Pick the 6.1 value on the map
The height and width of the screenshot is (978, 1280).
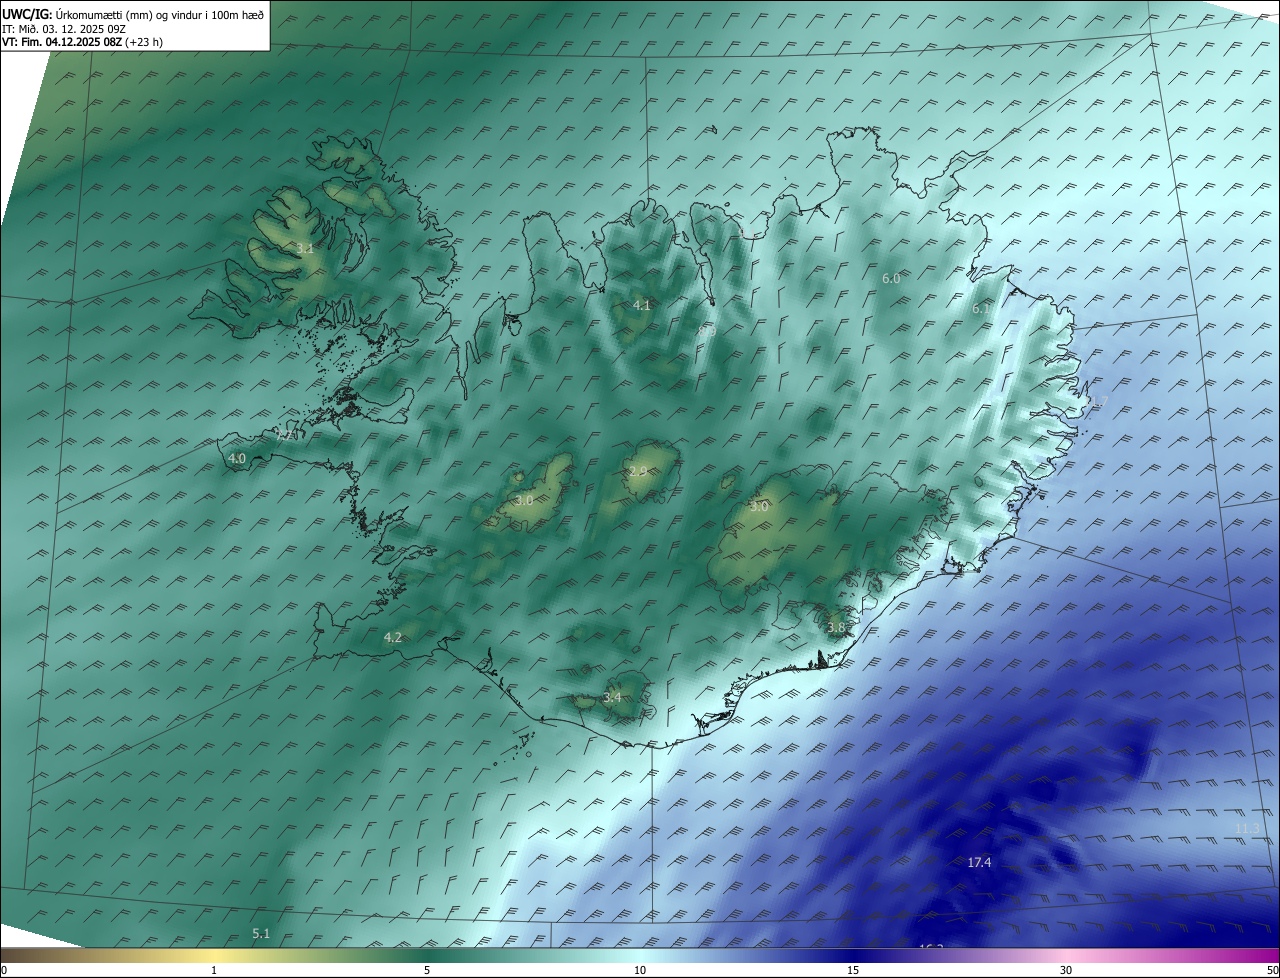981,309
